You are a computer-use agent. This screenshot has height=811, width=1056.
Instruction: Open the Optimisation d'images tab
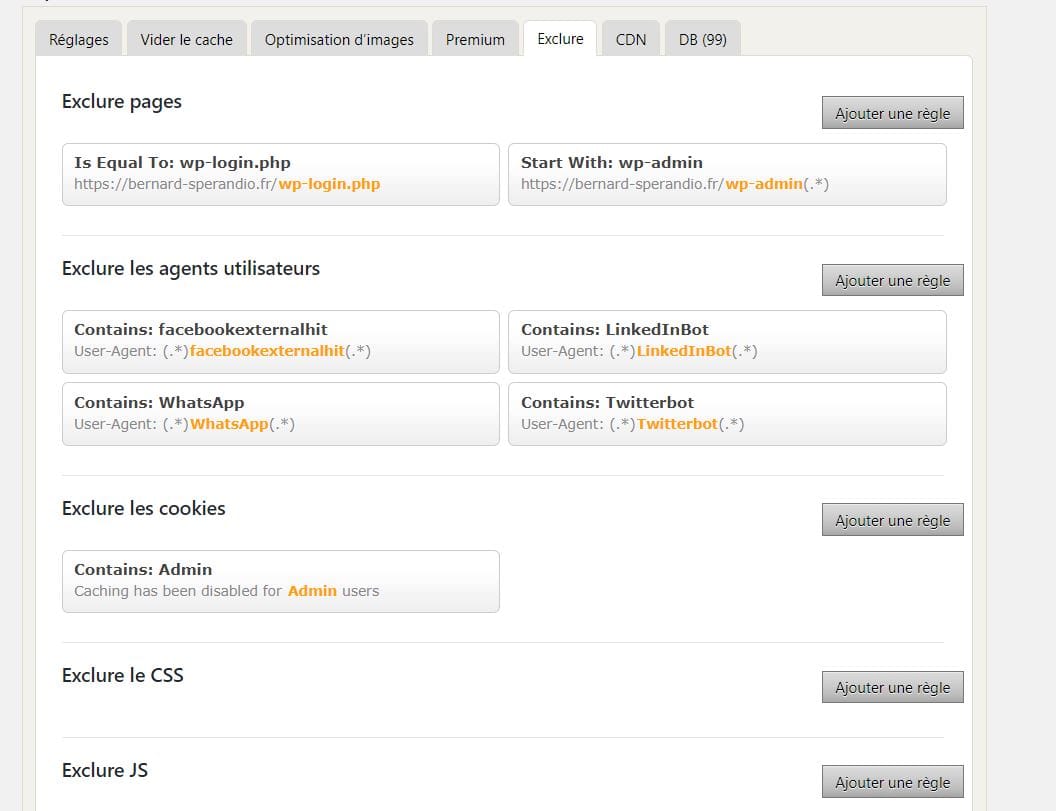click(x=339, y=39)
